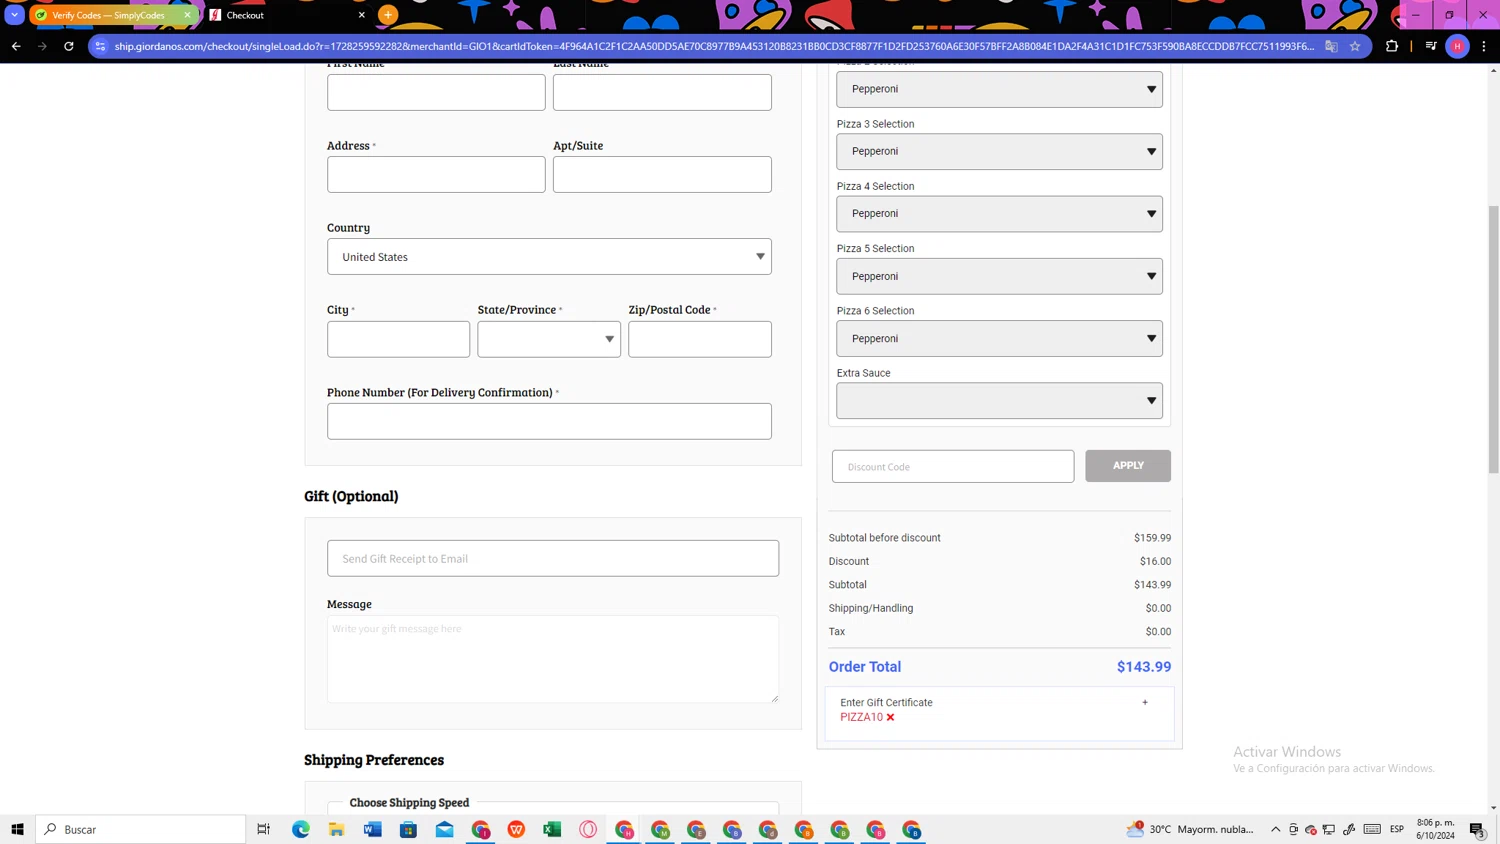The width and height of the screenshot is (1500, 844).
Task: Click the taskbar Buscar search box
Action: click(141, 829)
